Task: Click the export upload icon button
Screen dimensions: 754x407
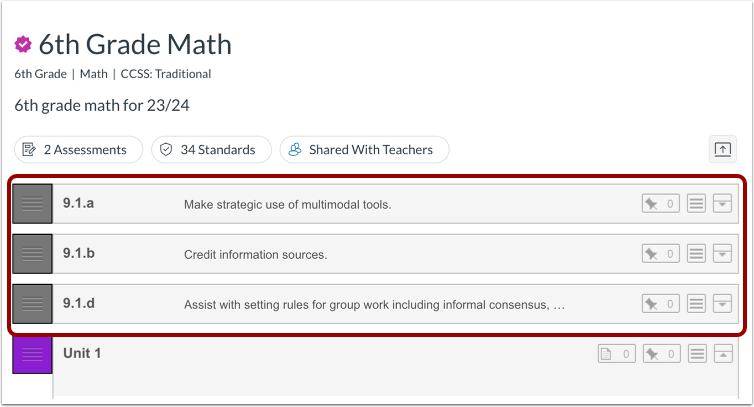Action: pos(722,149)
